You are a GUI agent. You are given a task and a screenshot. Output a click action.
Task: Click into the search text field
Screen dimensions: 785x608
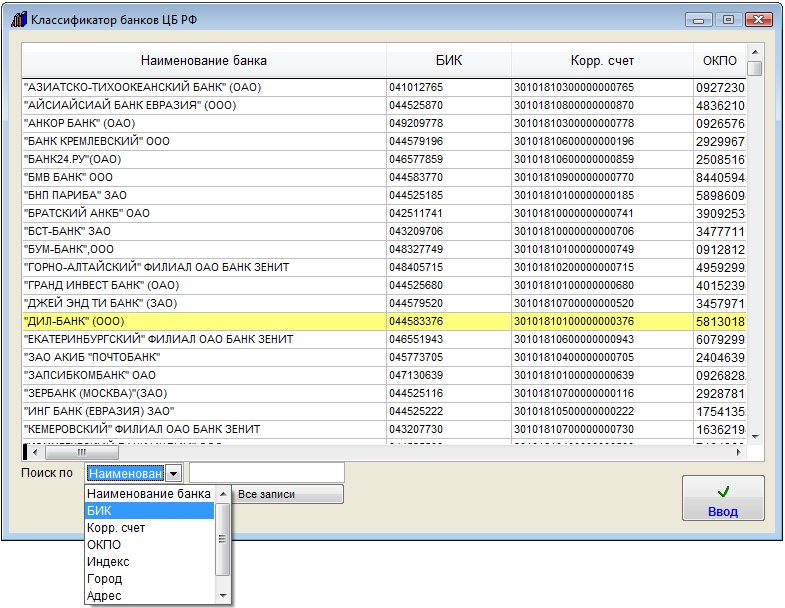267,472
